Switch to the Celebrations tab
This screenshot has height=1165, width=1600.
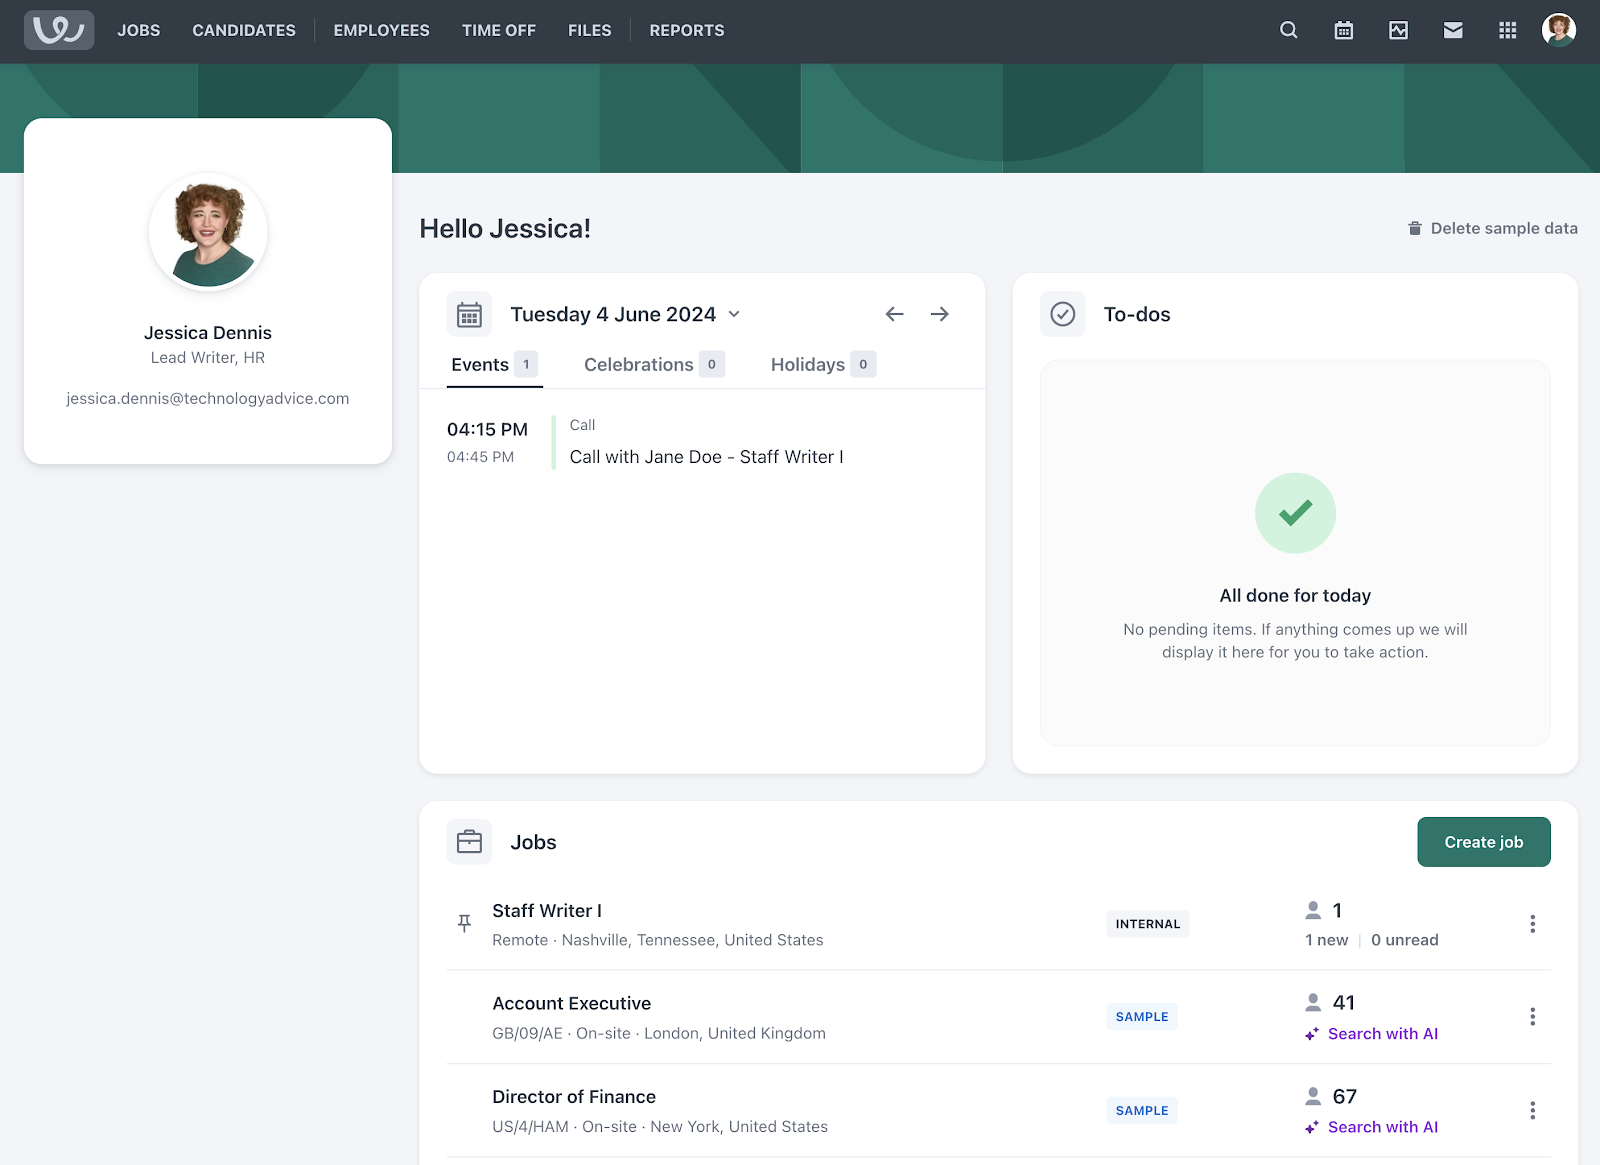pos(654,364)
